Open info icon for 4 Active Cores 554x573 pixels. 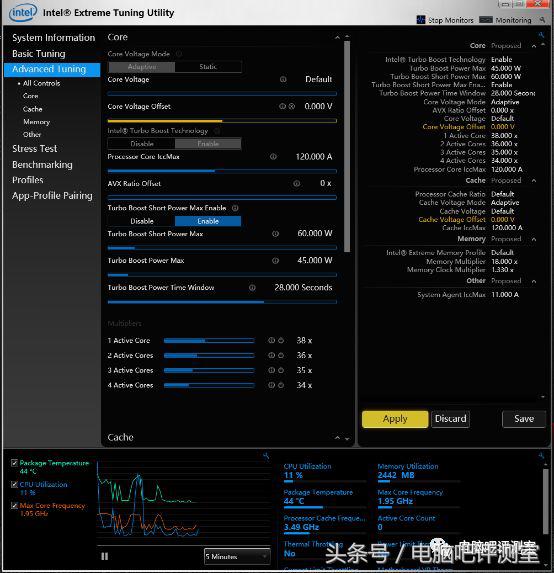click(x=271, y=385)
